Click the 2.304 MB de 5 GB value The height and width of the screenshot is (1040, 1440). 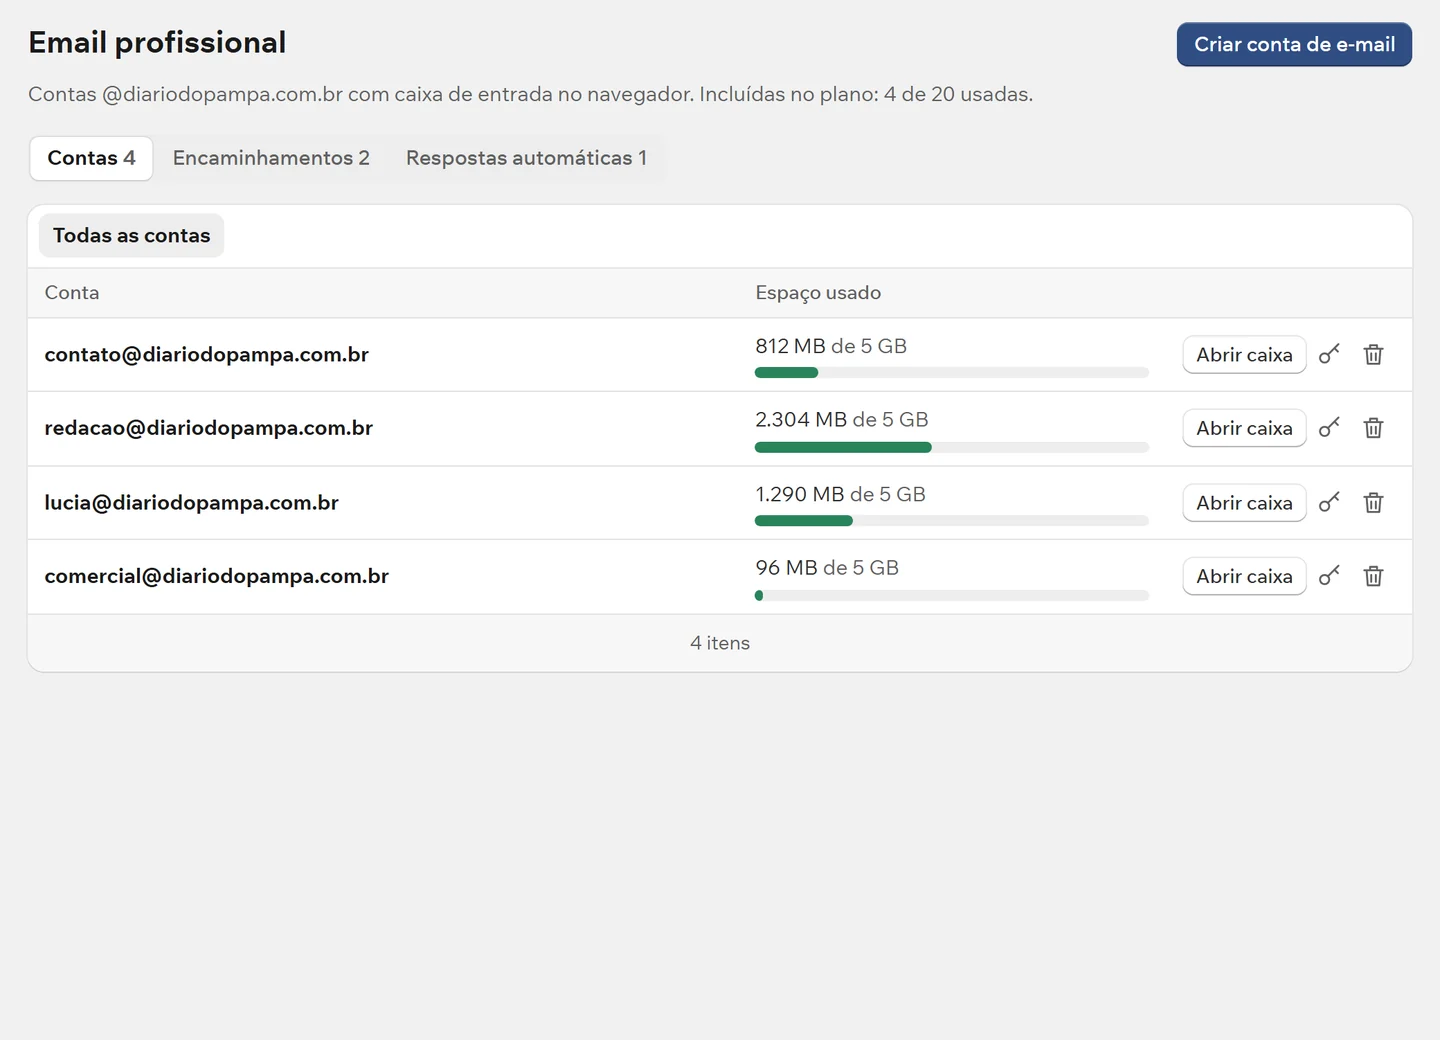[842, 420]
